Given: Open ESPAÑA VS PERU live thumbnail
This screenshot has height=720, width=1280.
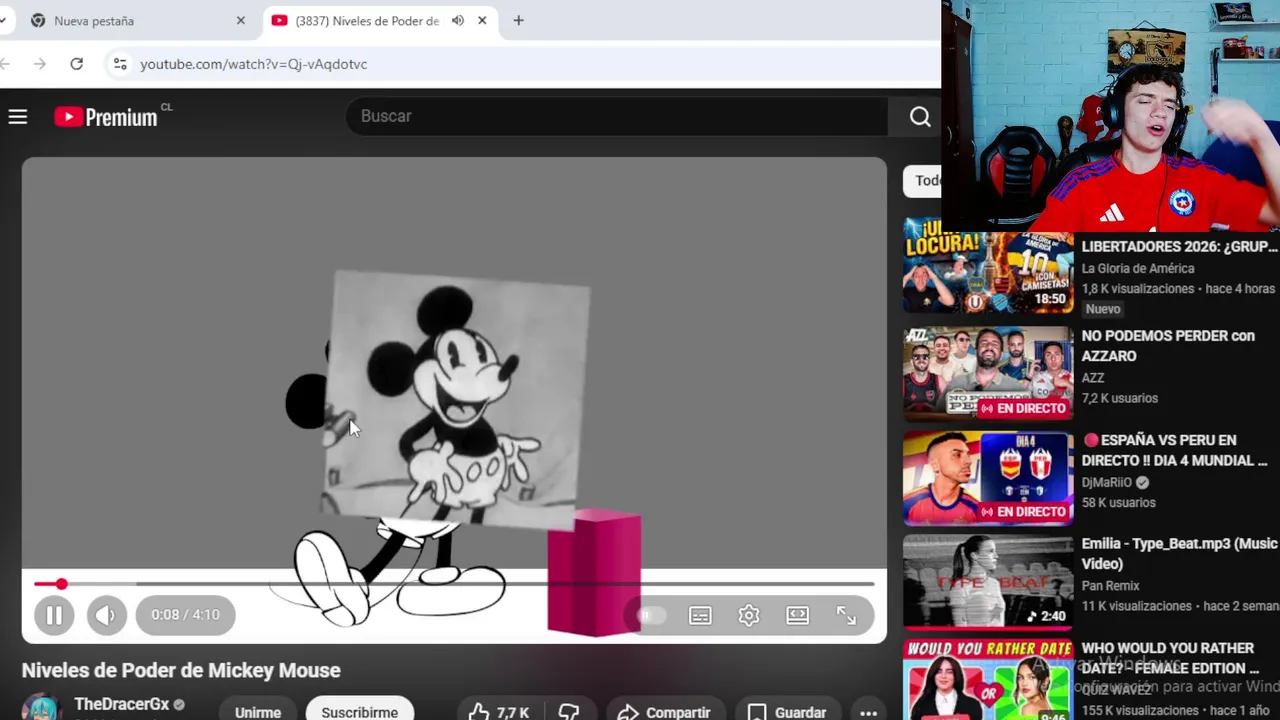Looking at the screenshot, I should pos(988,478).
